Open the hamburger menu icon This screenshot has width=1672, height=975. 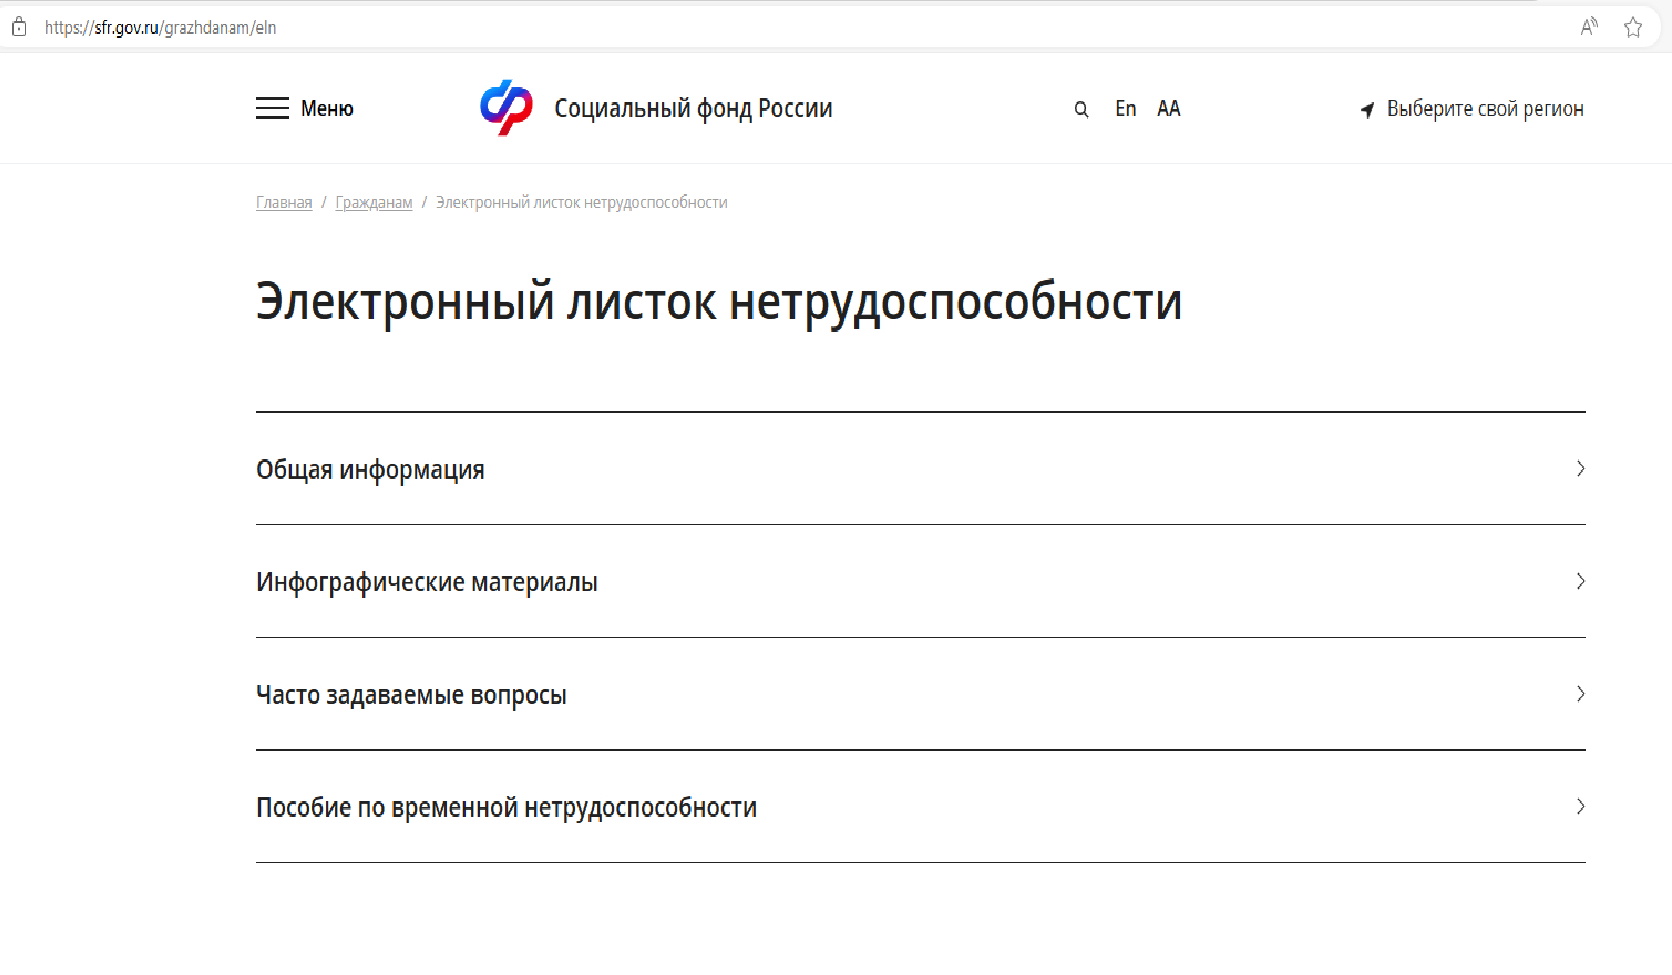point(272,108)
